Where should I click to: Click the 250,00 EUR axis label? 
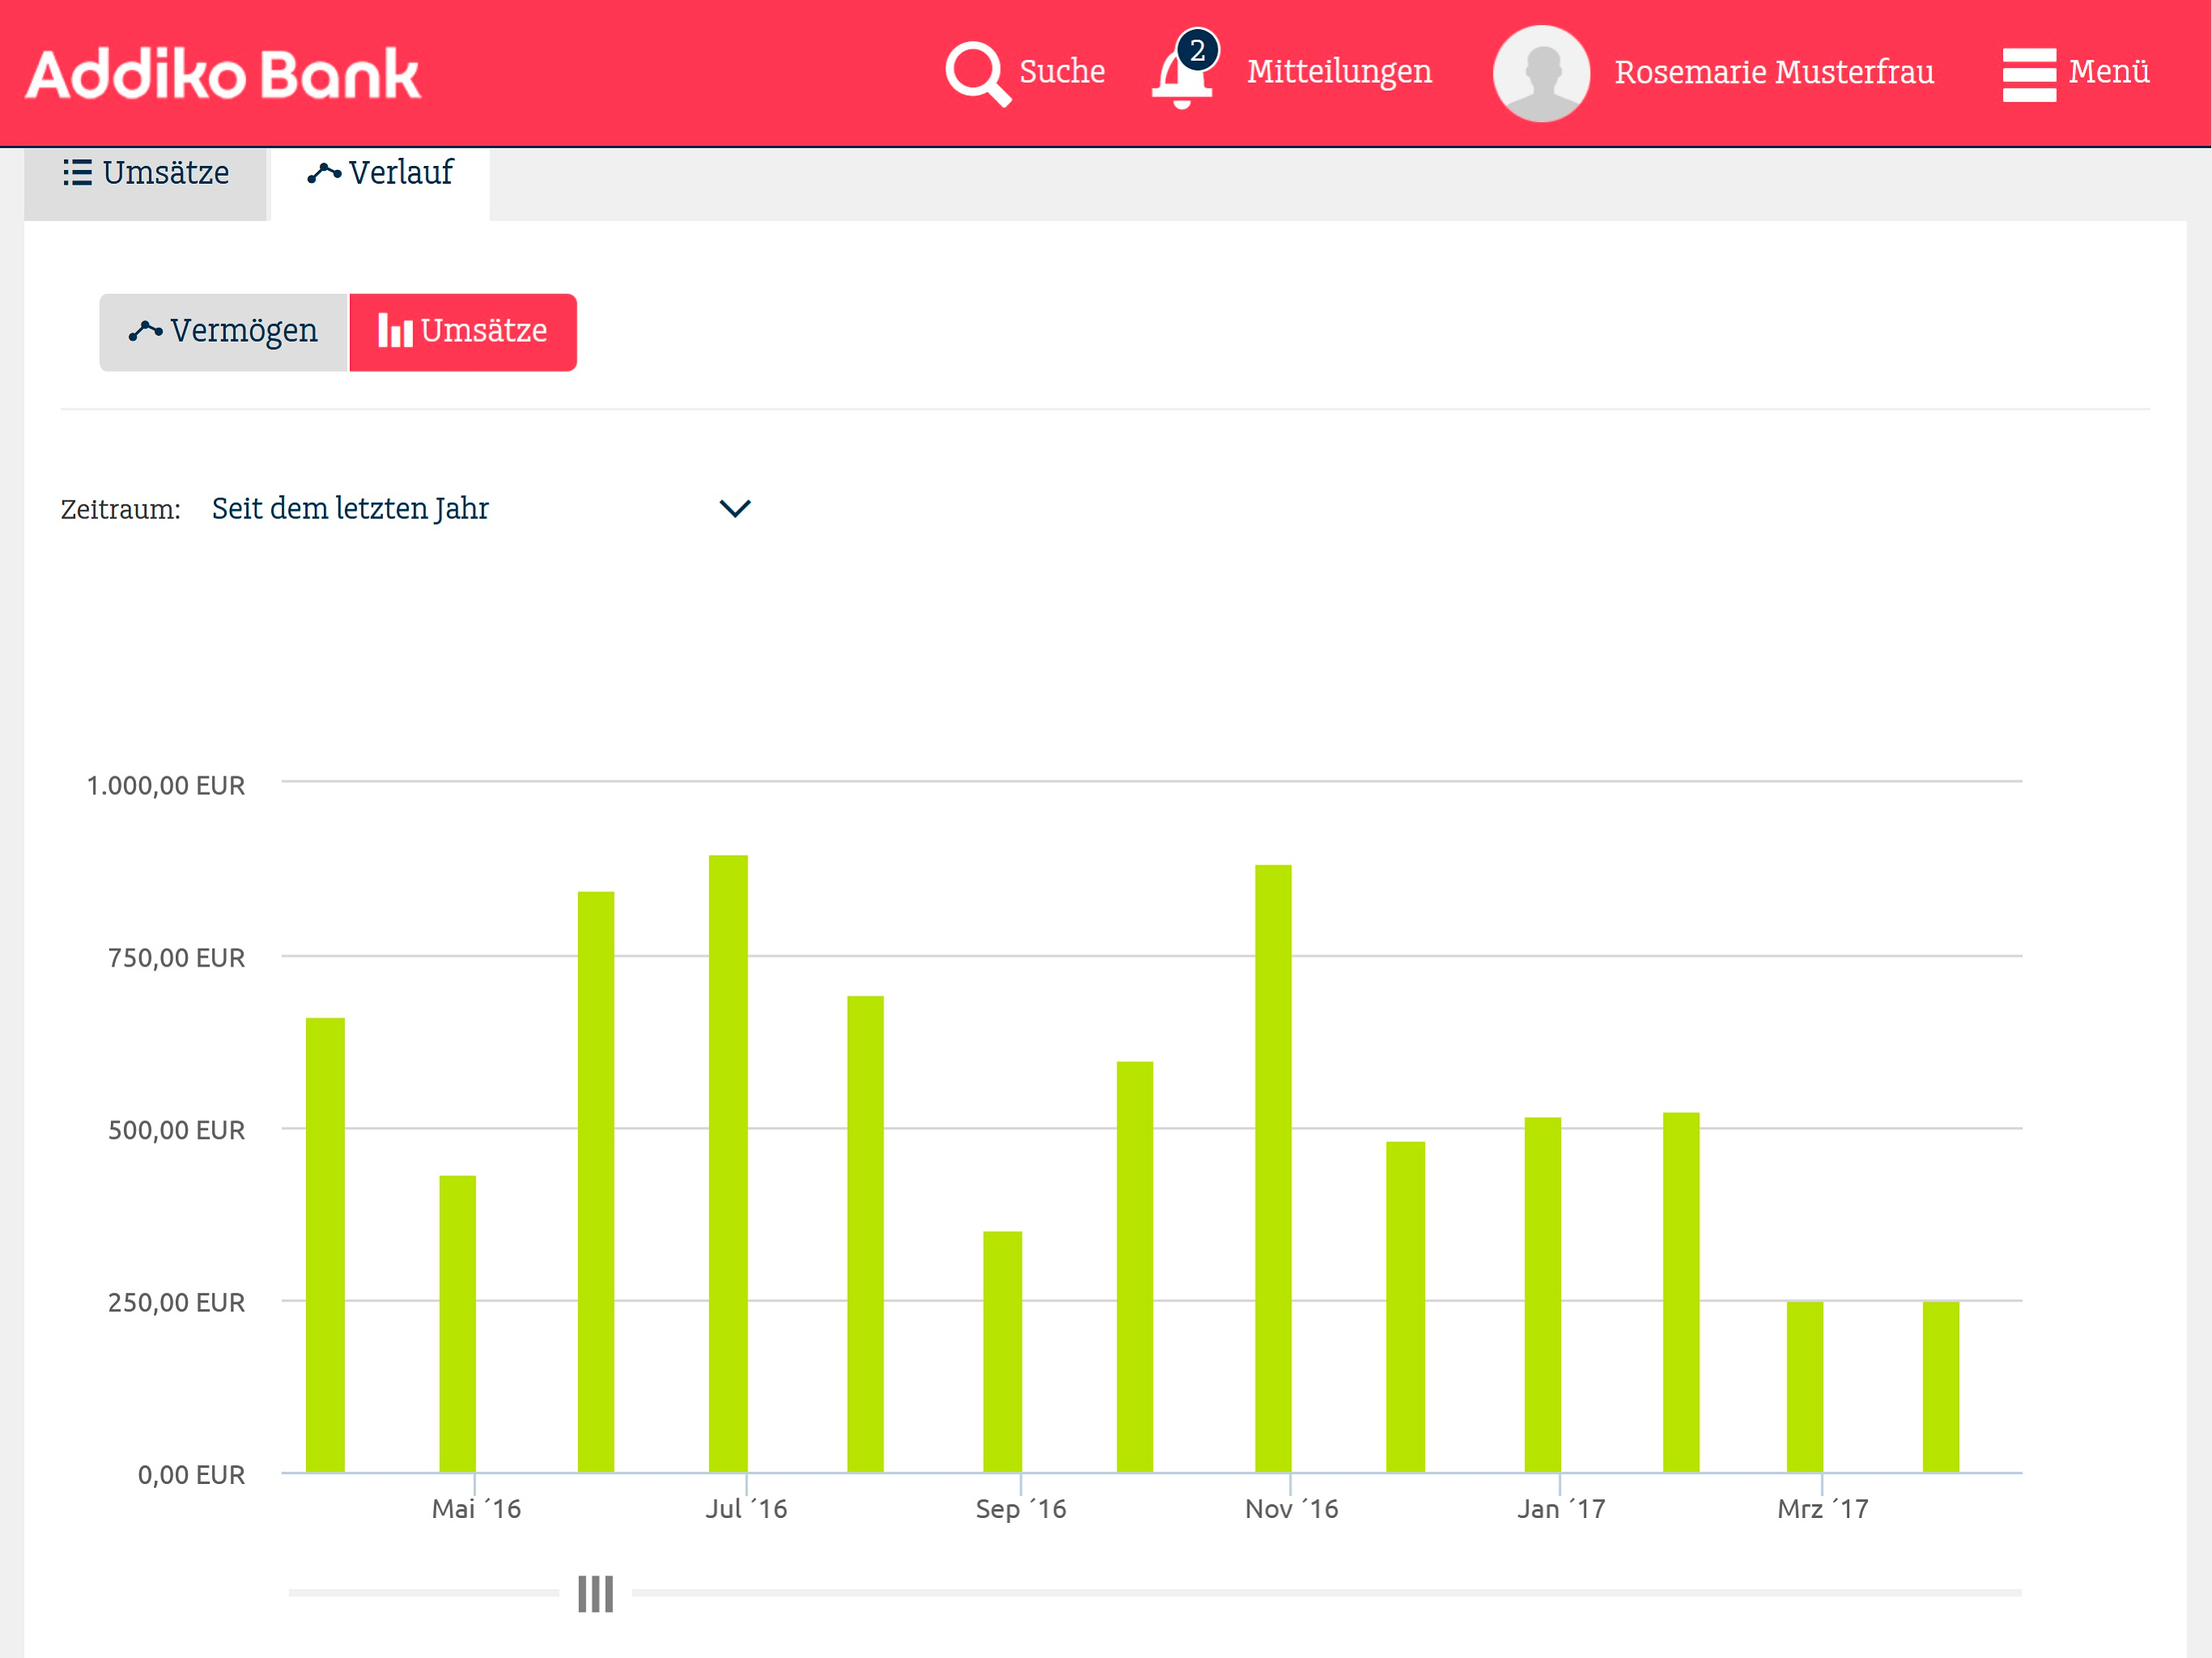pyautogui.click(x=176, y=1302)
